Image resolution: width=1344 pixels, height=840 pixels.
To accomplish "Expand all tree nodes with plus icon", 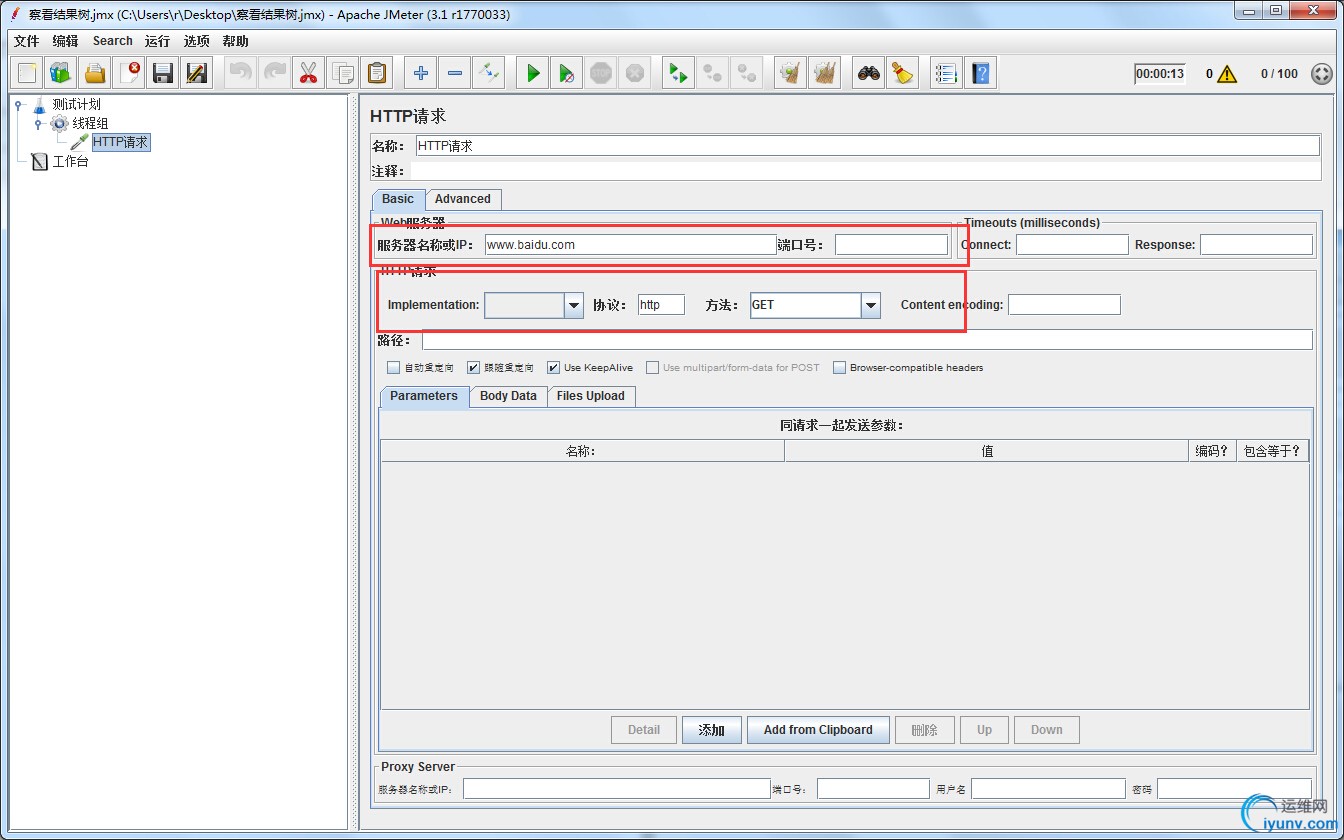I will click(421, 73).
